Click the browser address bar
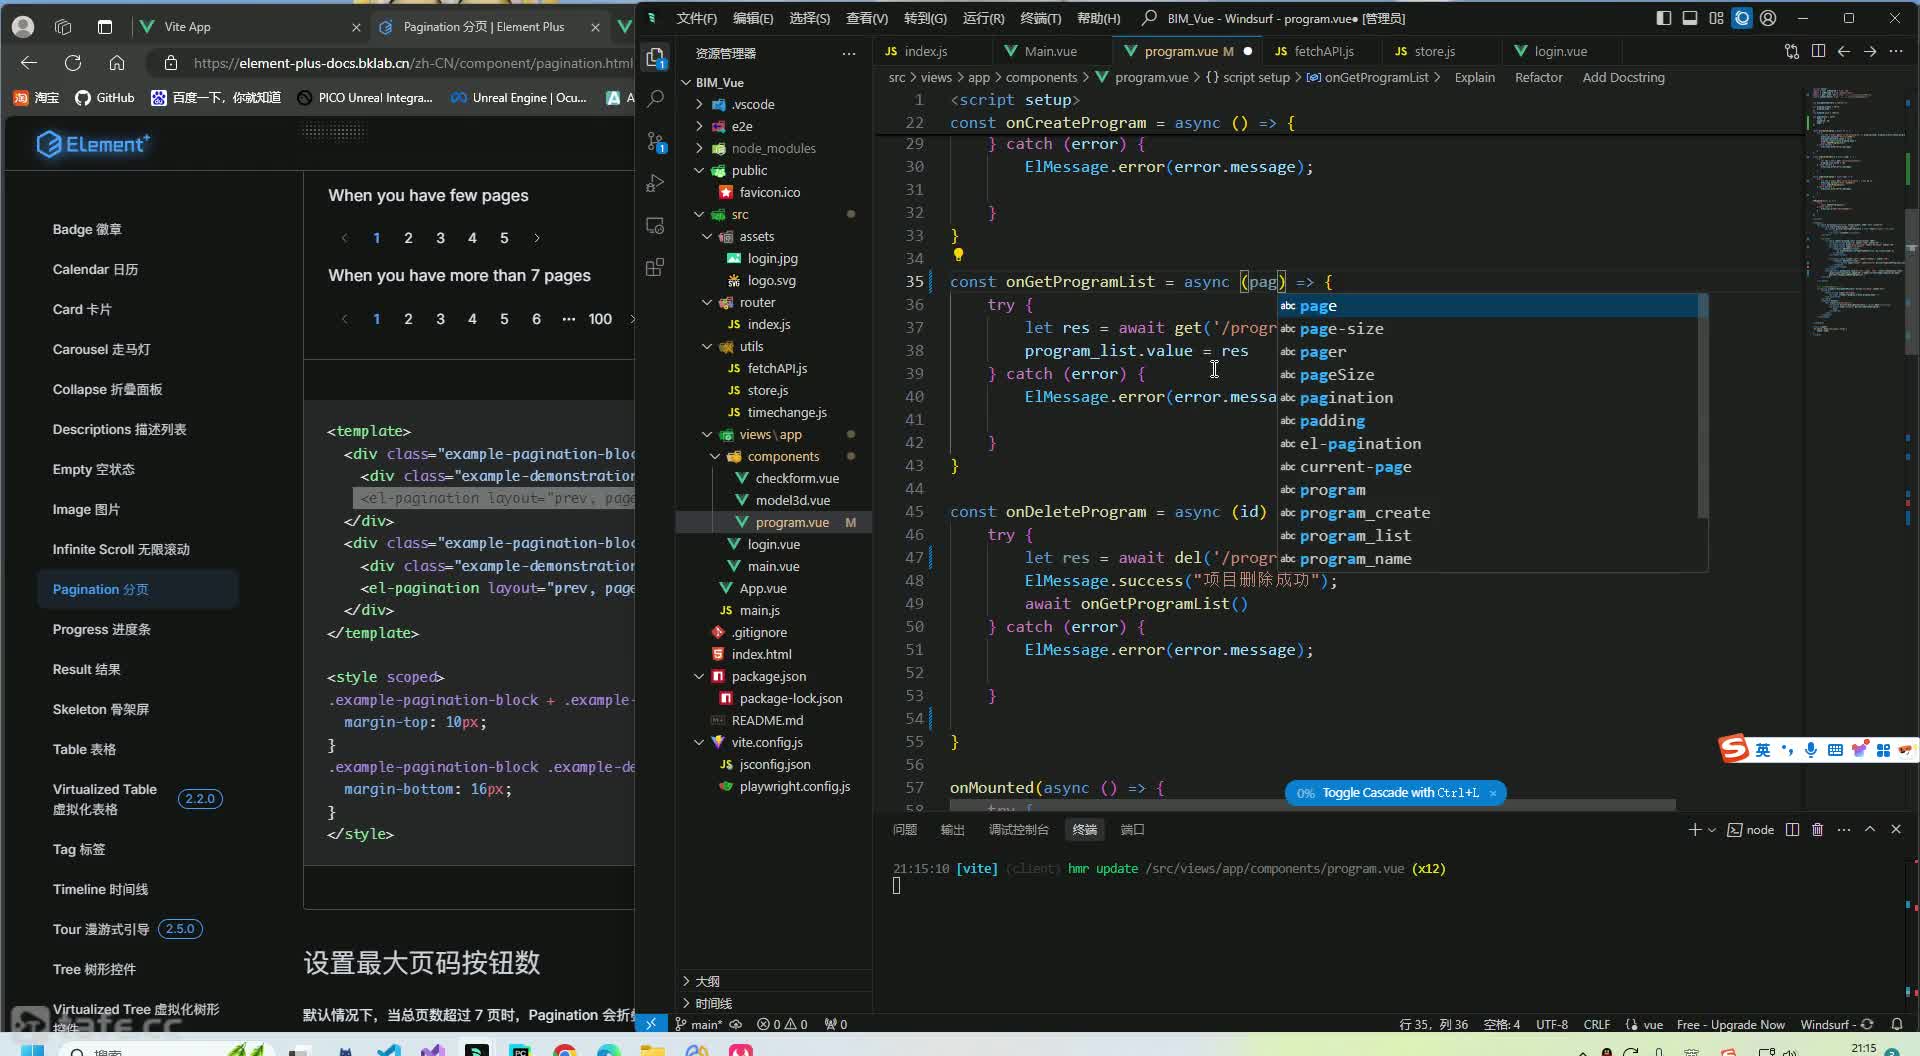1920x1056 pixels. 412,63
